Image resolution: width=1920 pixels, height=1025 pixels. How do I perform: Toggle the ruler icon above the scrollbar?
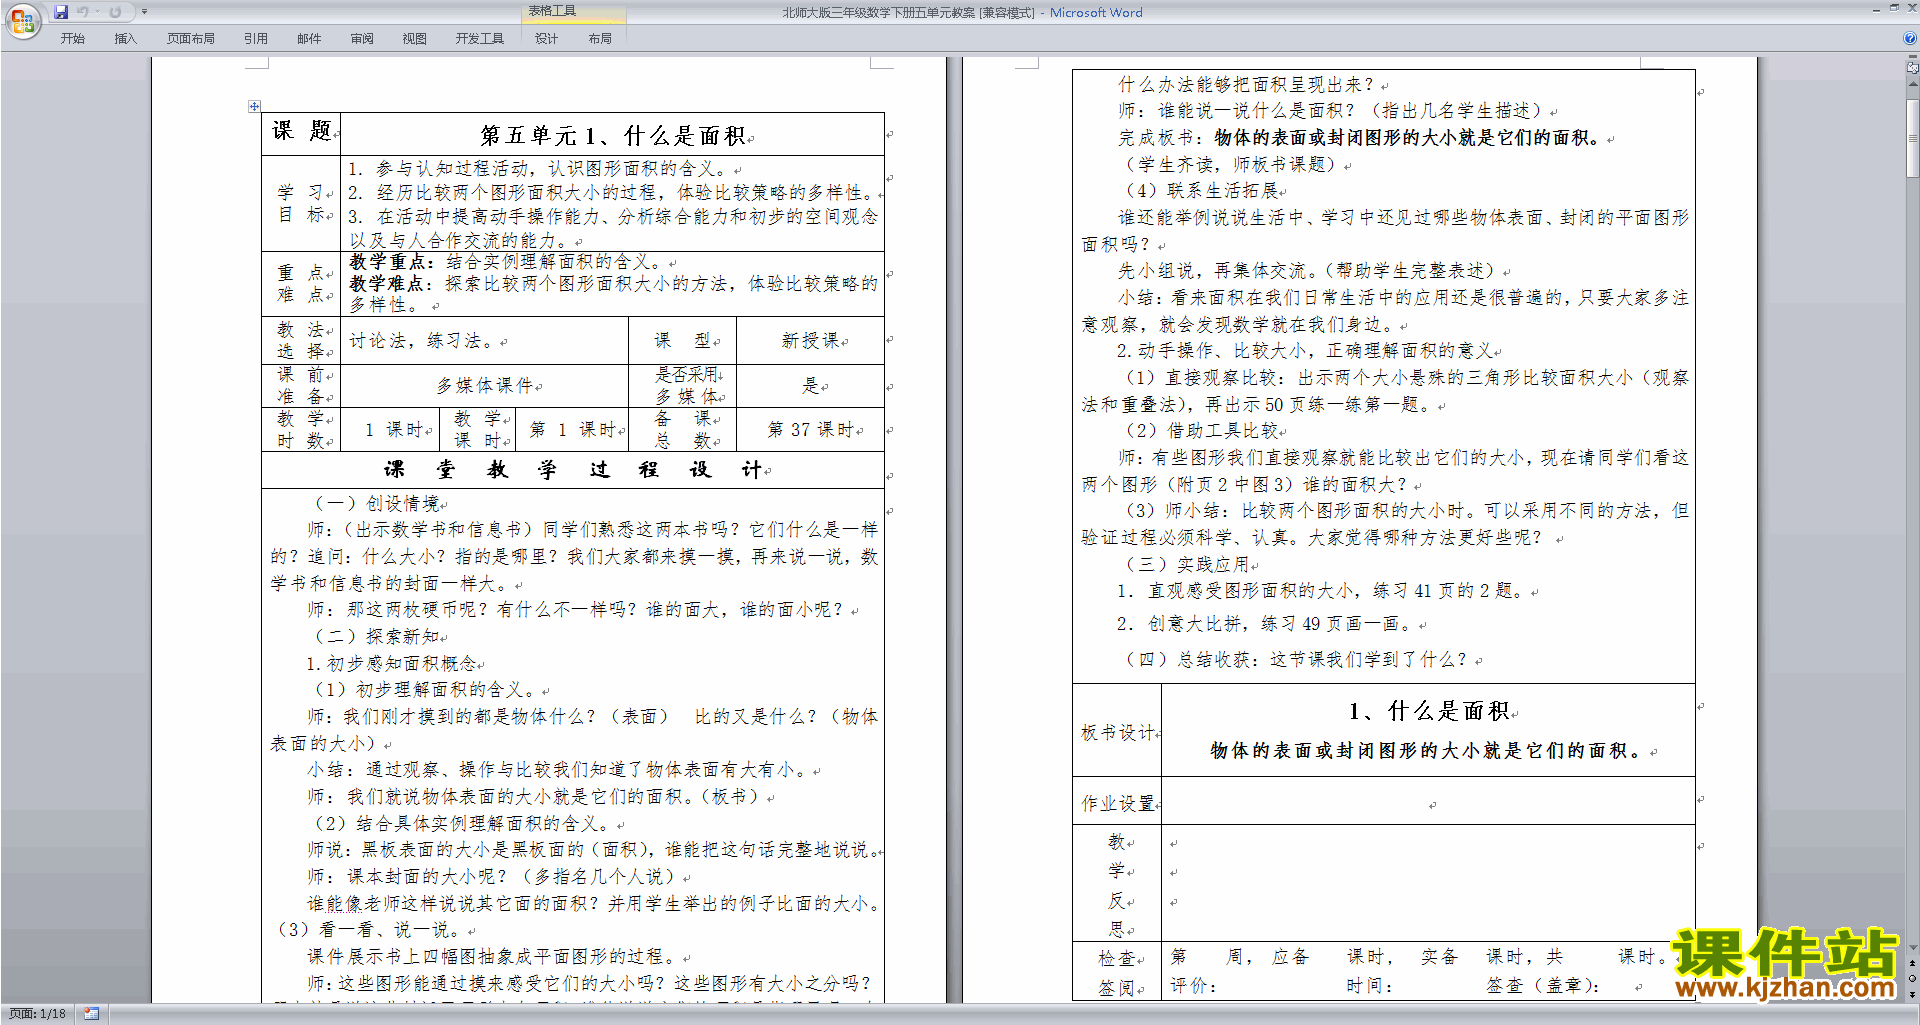[1912, 69]
